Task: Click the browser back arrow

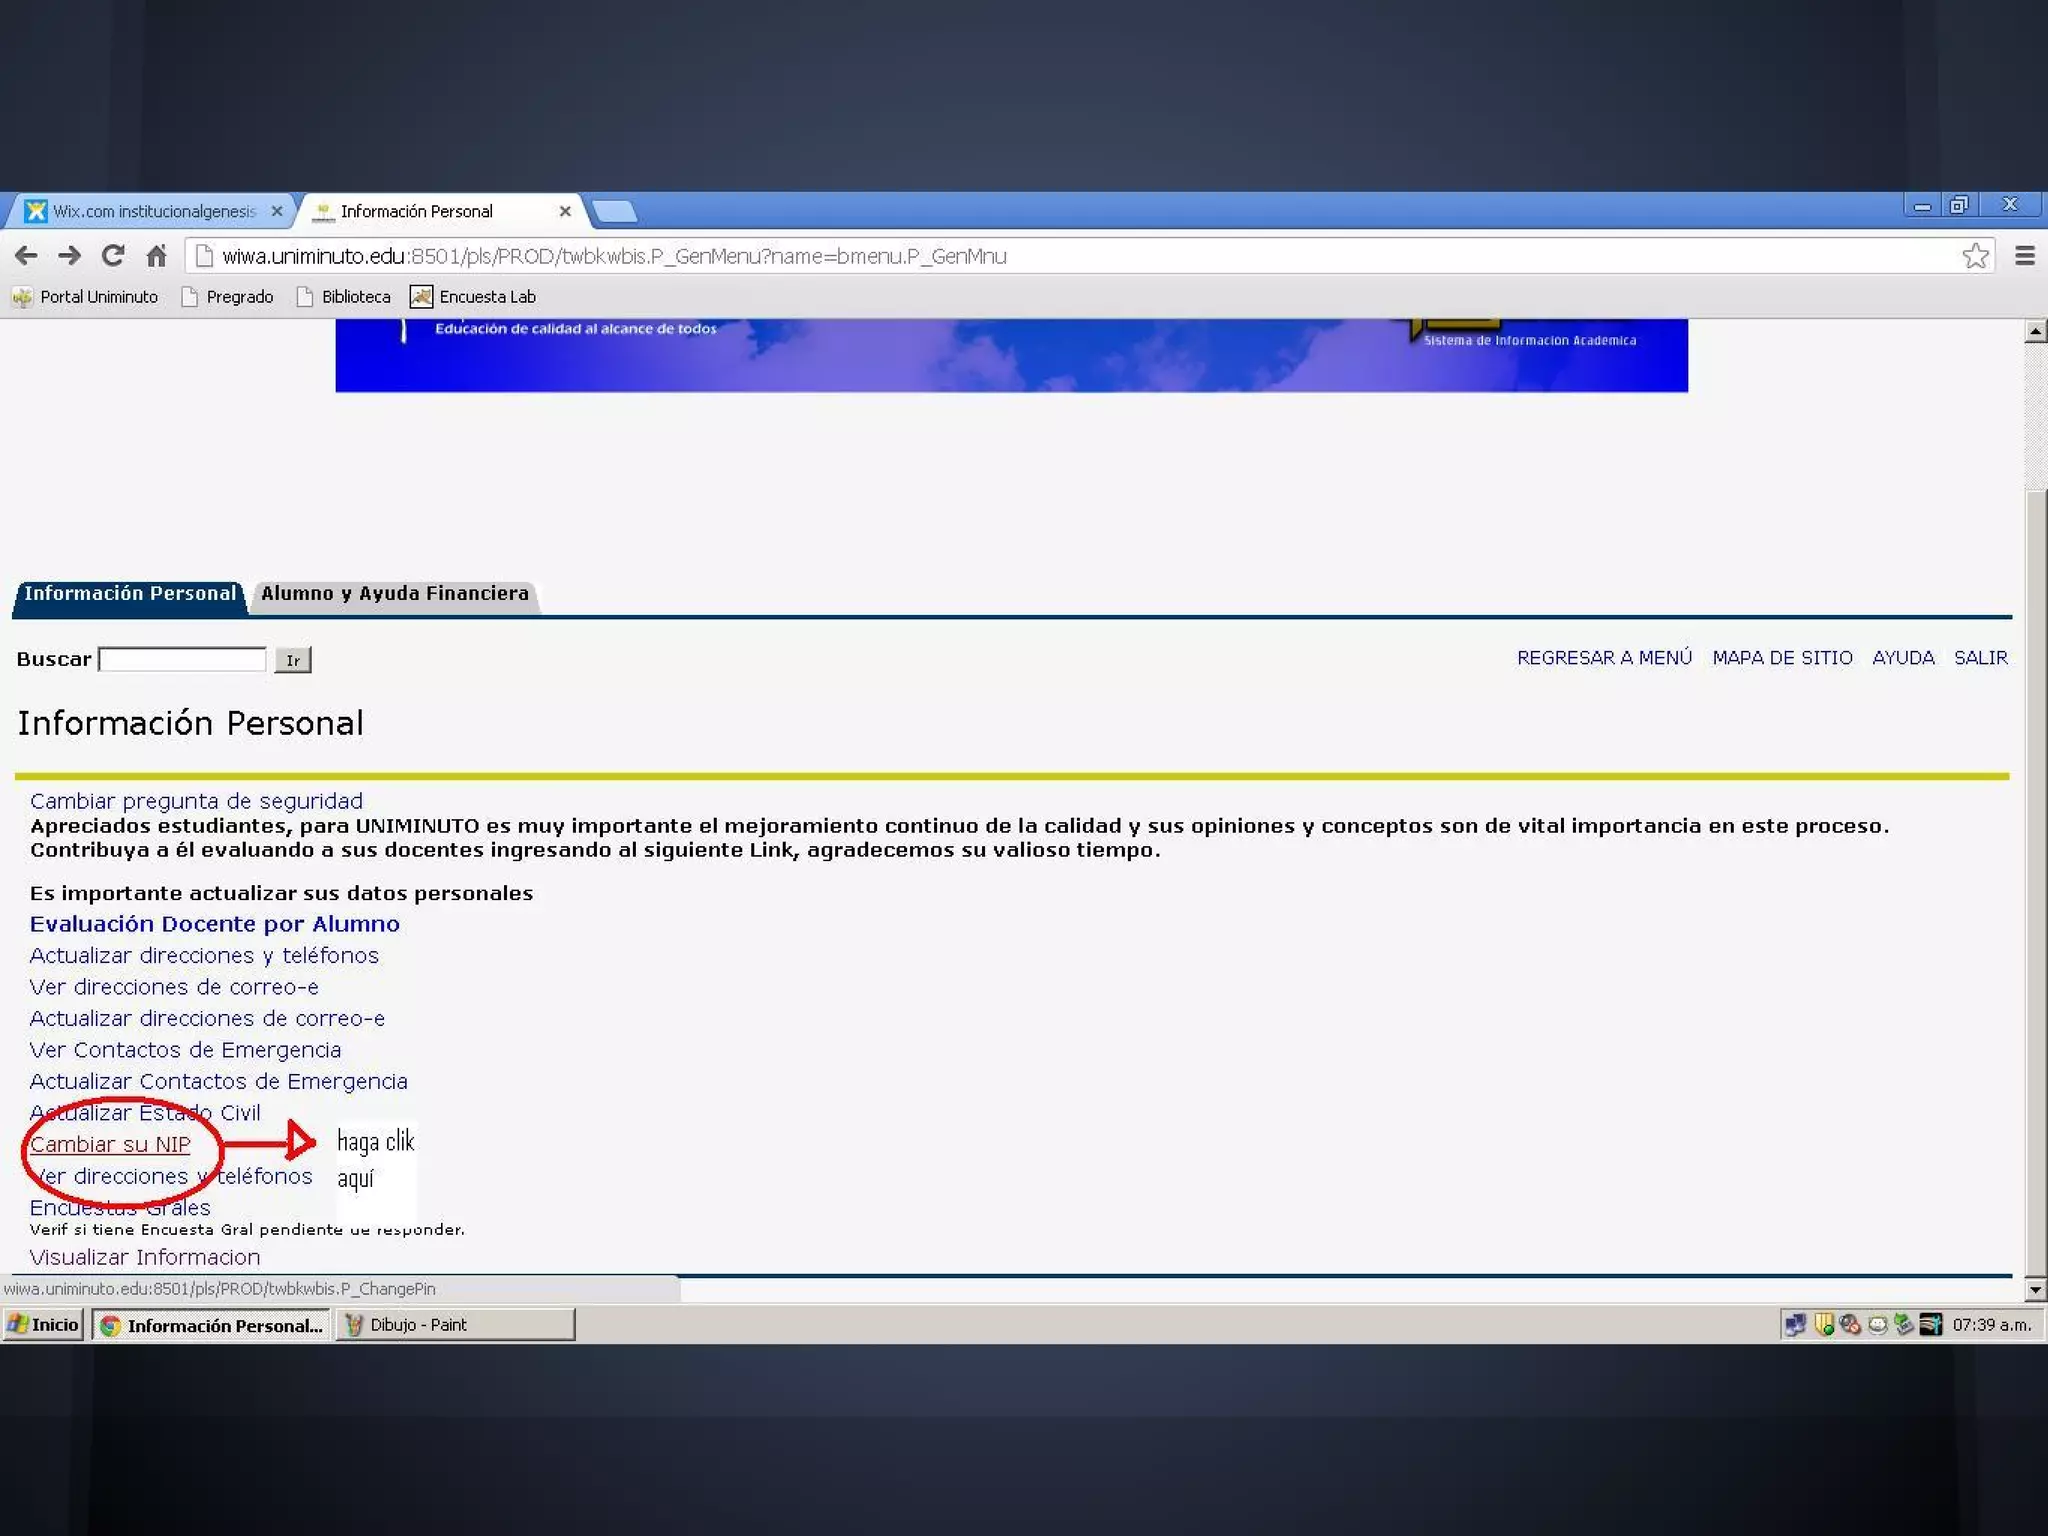Action: pos(26,256)
